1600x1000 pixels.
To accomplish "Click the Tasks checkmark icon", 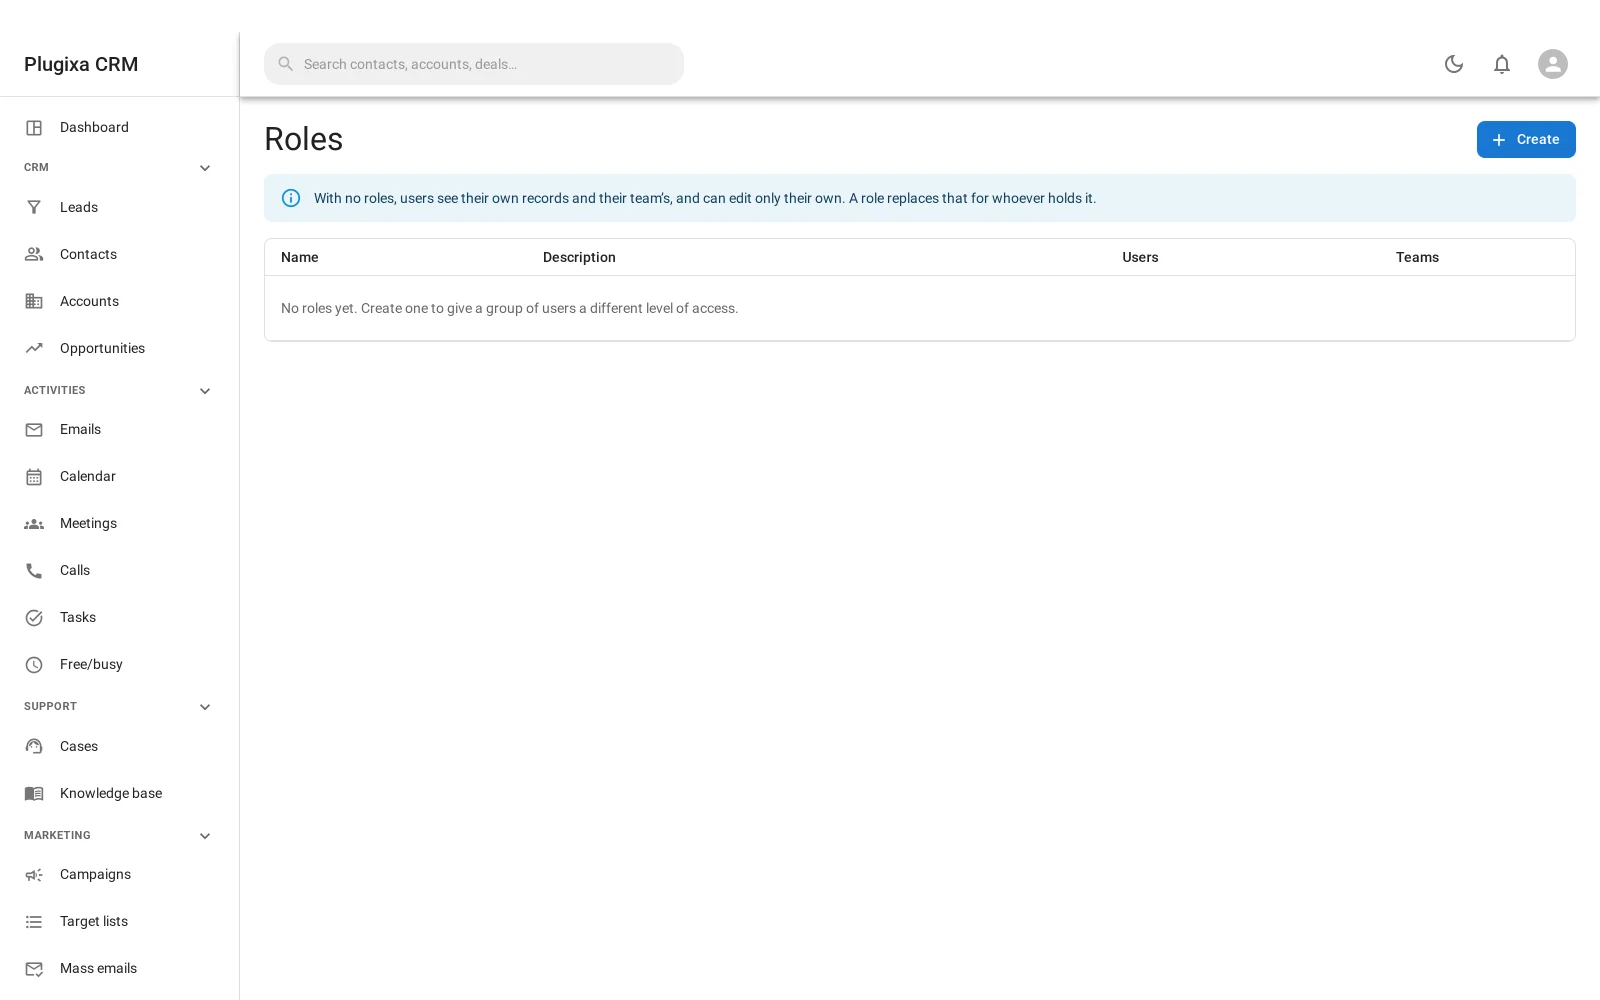I will [34, 618].
